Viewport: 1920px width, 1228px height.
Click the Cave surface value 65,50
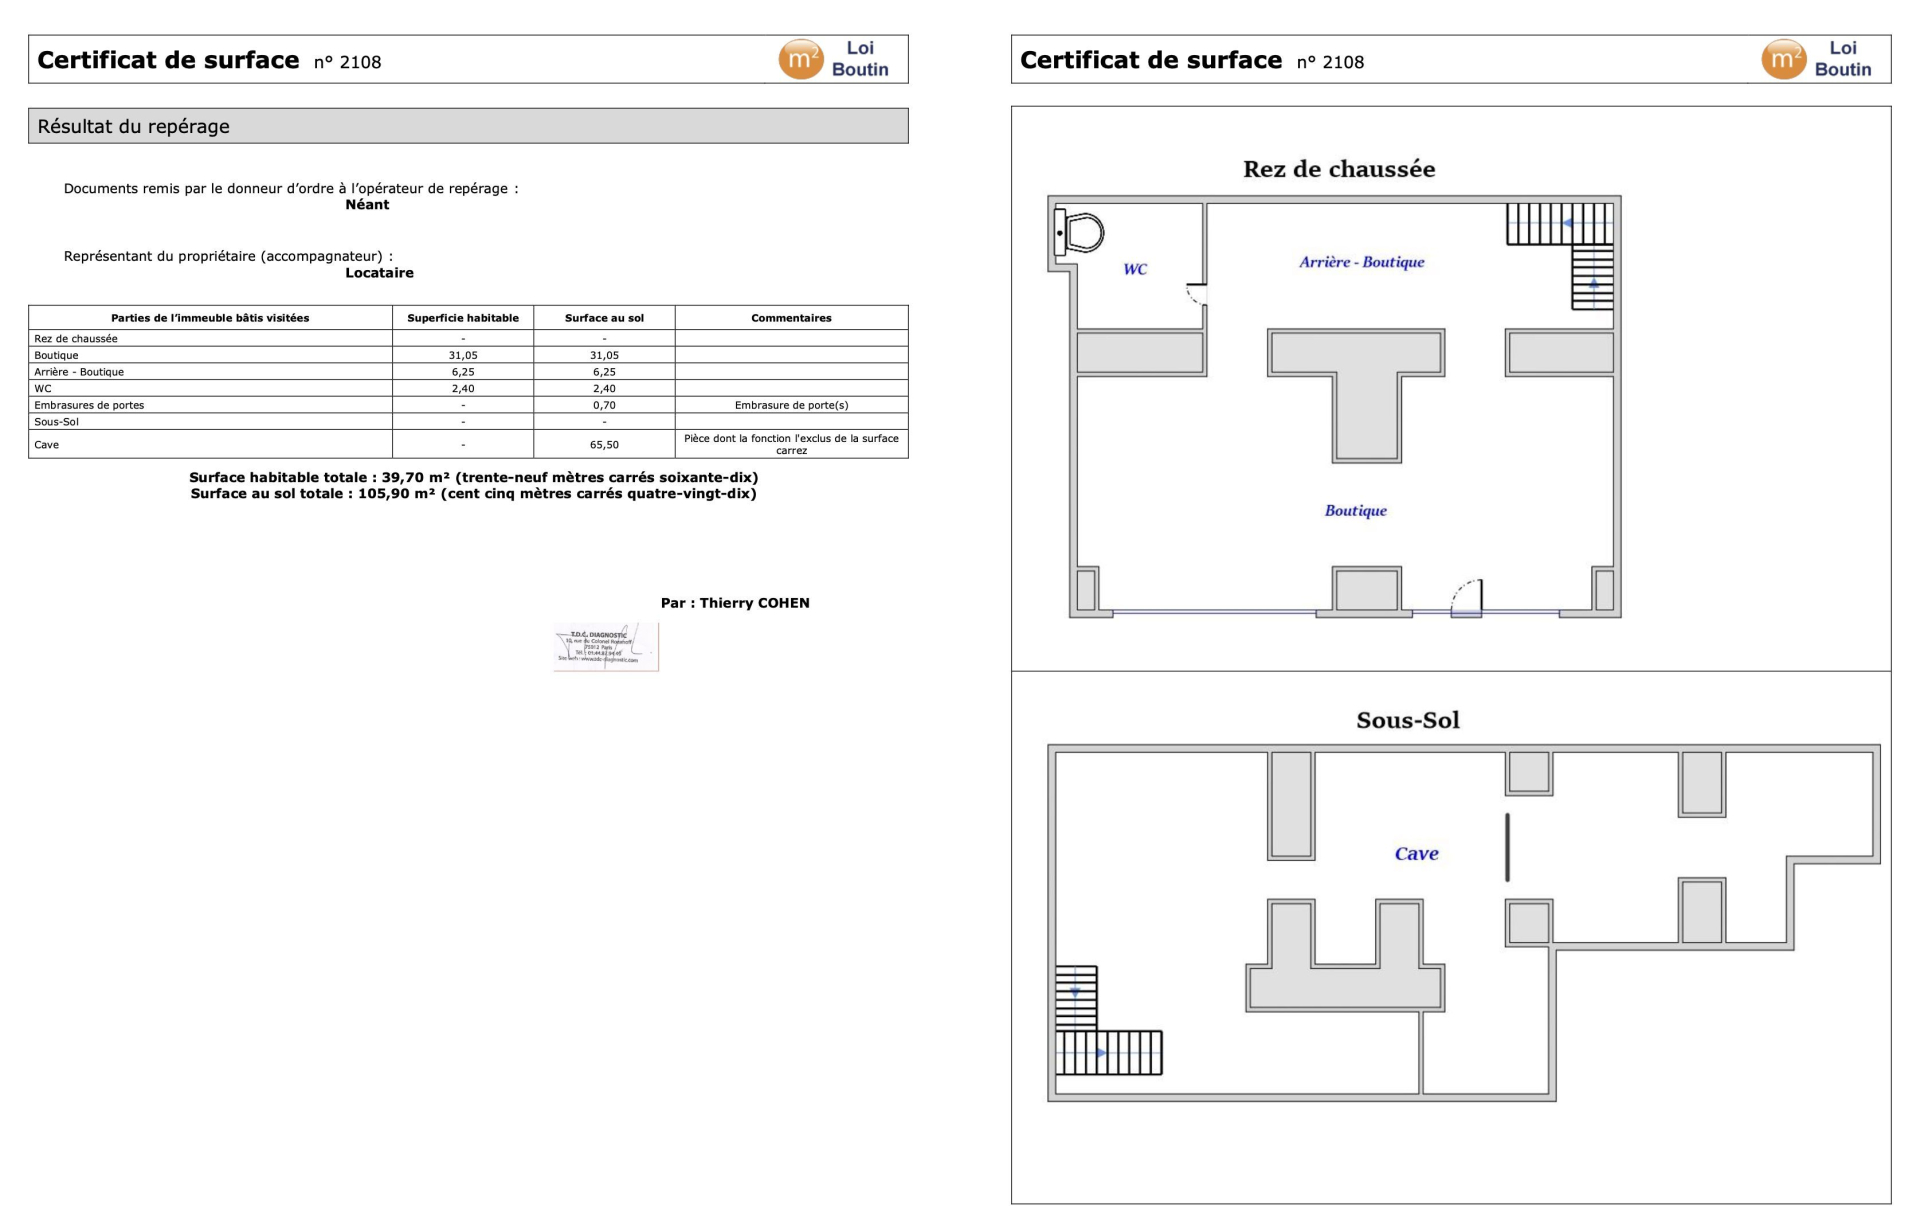tap(604, 445)
